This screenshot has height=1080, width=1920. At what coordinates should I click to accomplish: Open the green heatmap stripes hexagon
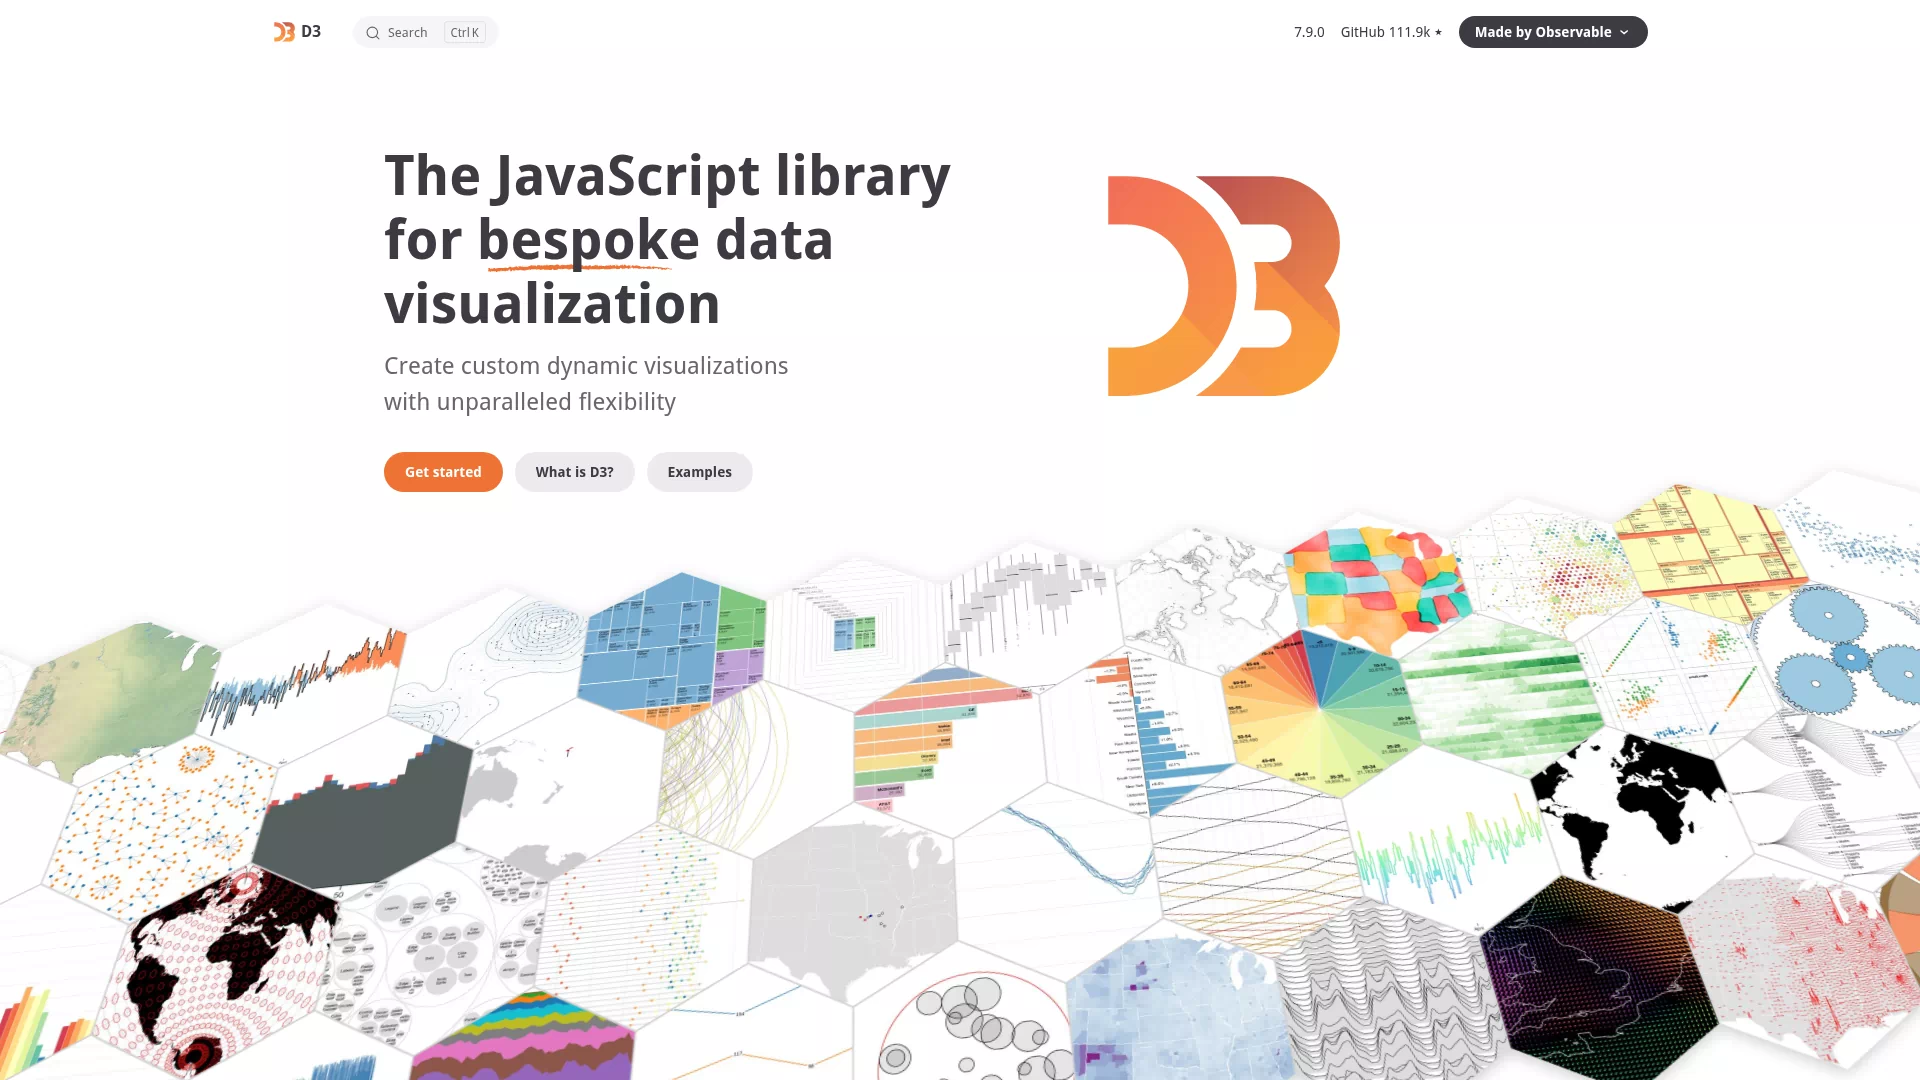(x=1505, y=695)
